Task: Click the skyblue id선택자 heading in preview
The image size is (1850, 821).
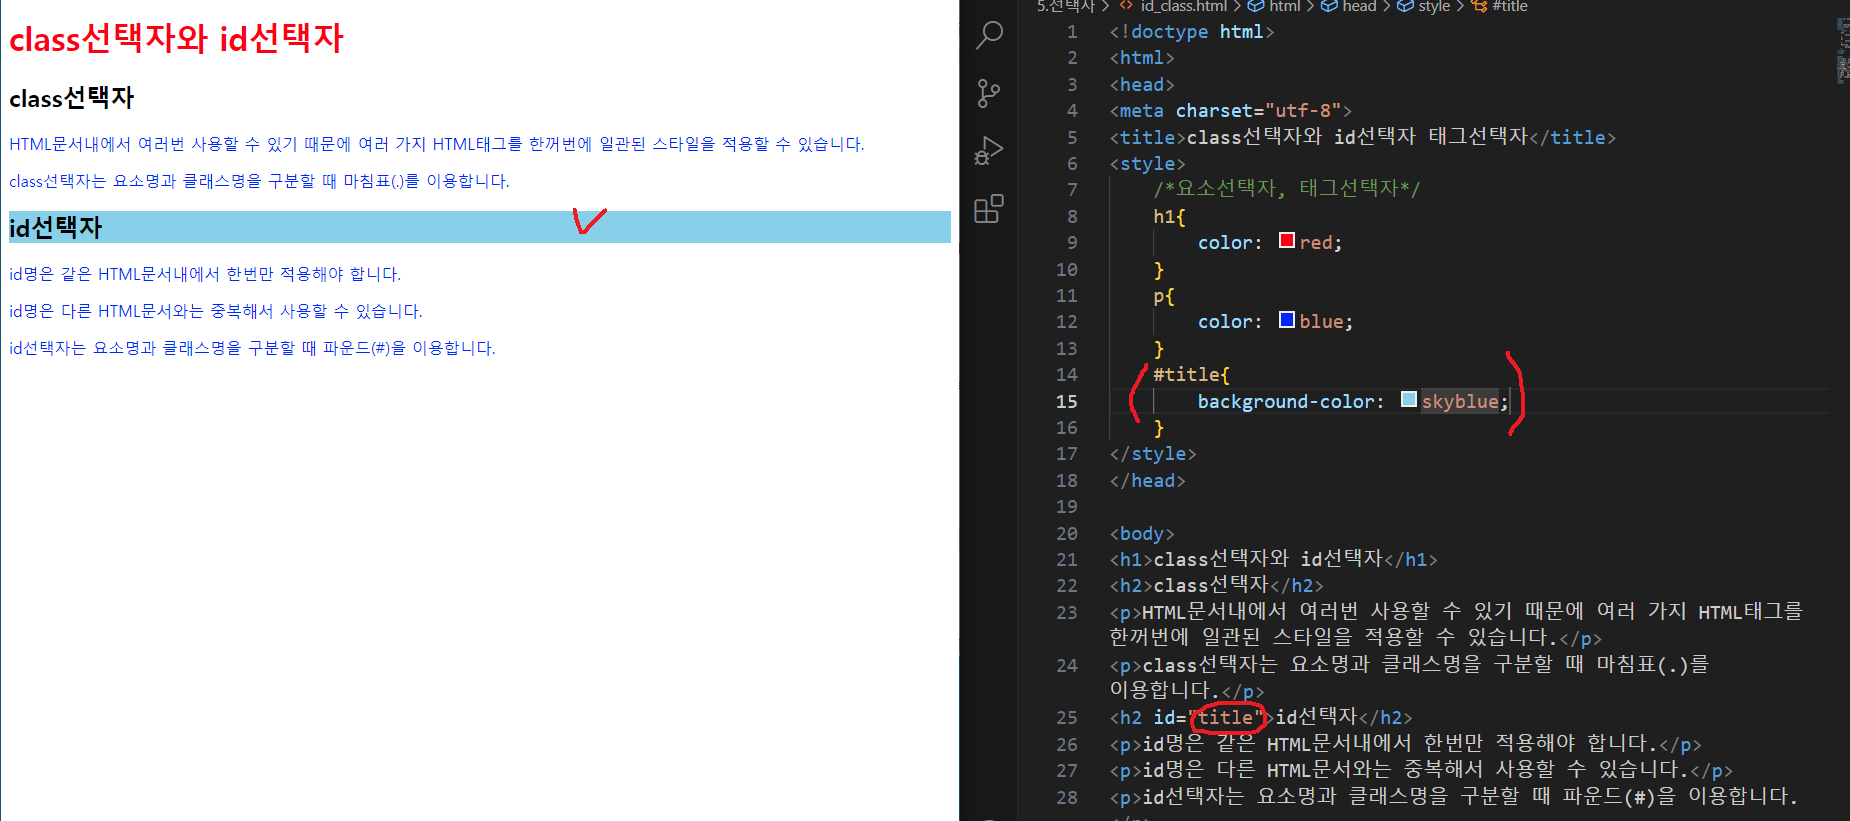Action: point(480,227)
